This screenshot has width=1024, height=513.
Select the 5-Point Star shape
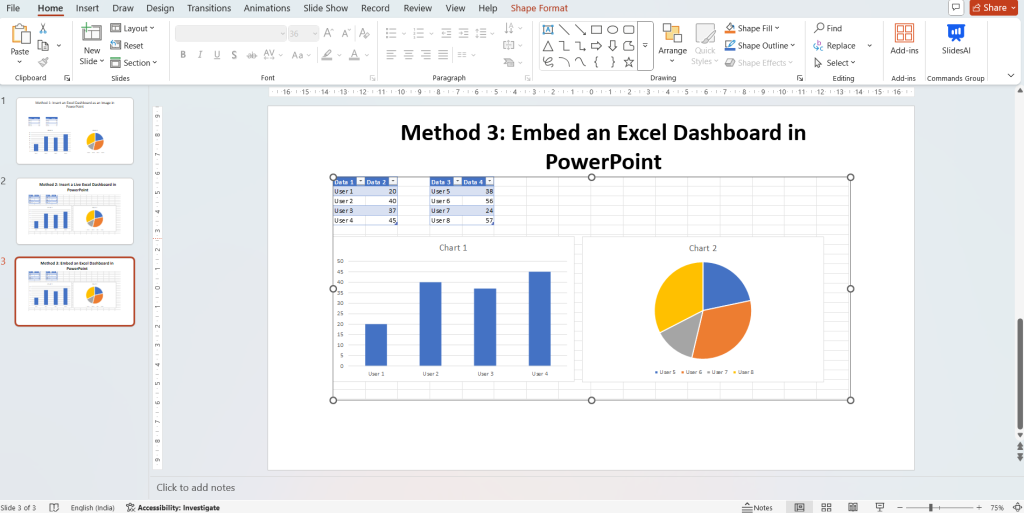[x=628, y=62]
